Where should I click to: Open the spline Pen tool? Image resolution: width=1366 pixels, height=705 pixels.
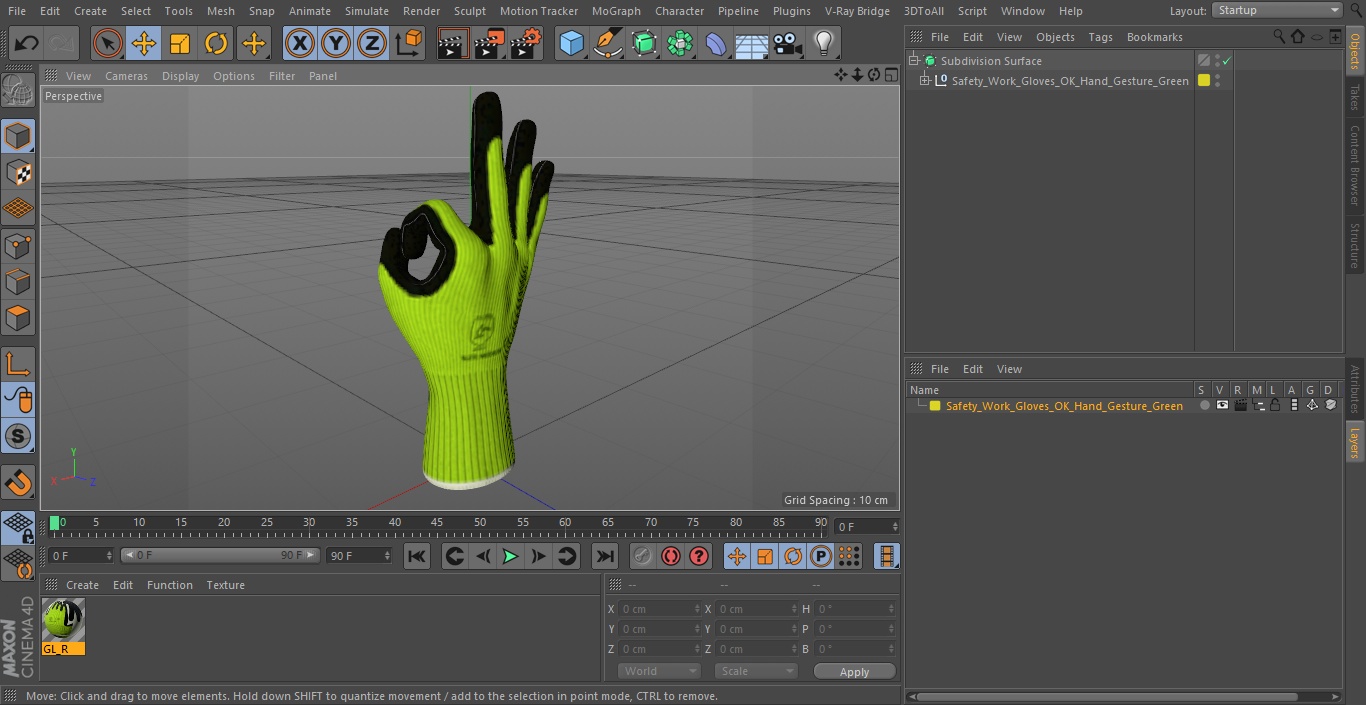[607, 43]
